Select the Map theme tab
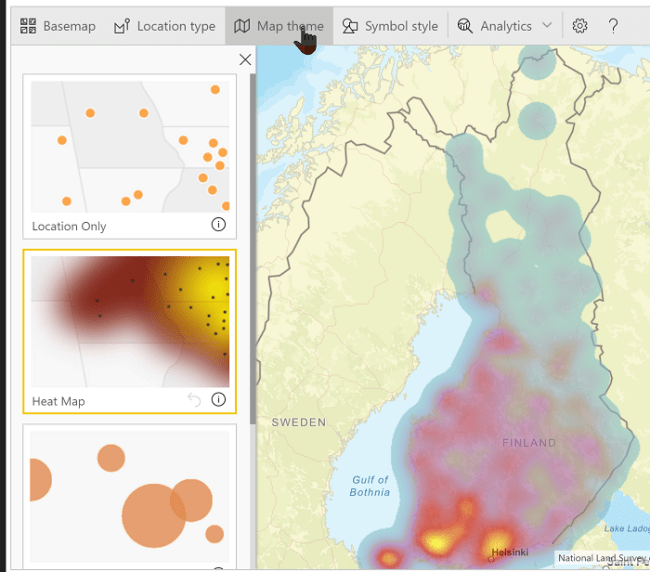650x572 pixels. tap(279, 26)
